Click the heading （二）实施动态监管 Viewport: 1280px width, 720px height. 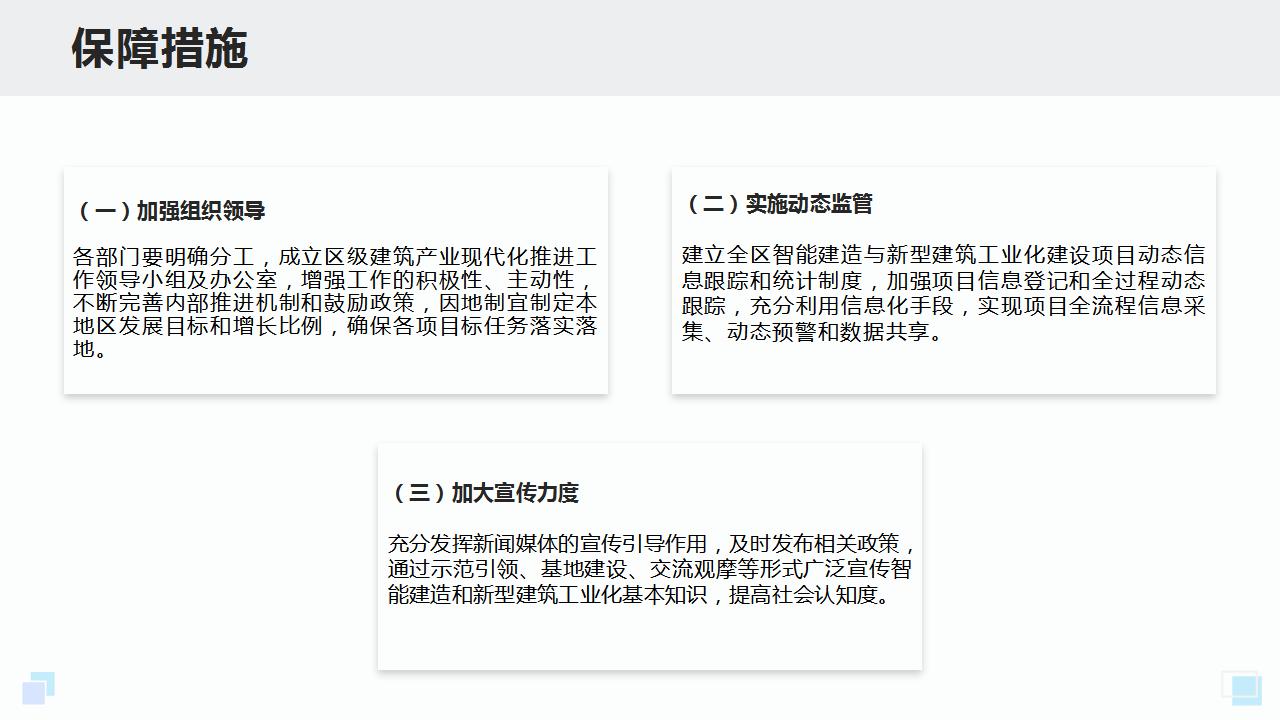778,204
